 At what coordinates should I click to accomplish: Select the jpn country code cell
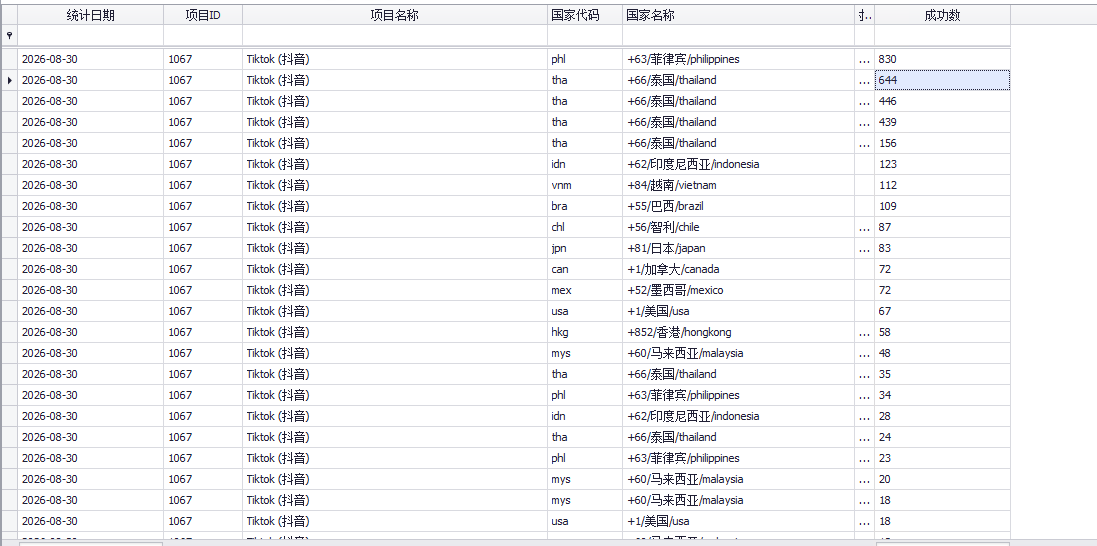coord(586,248)
